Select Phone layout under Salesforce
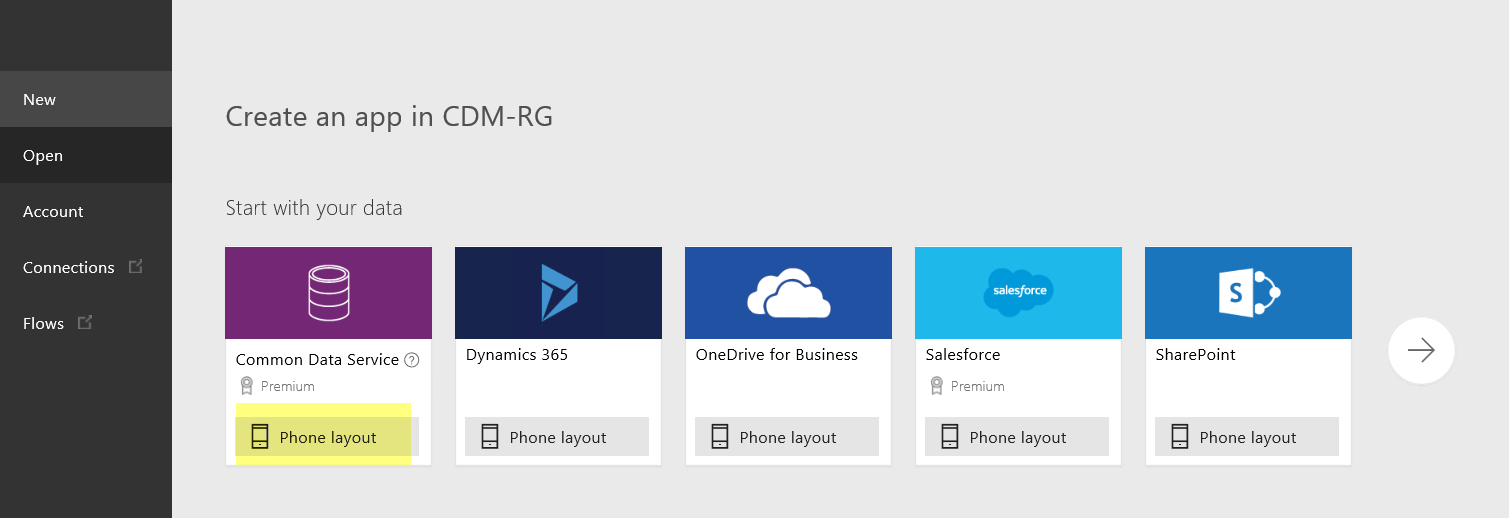This screenshot has width=1509, height=518. 1017,437
